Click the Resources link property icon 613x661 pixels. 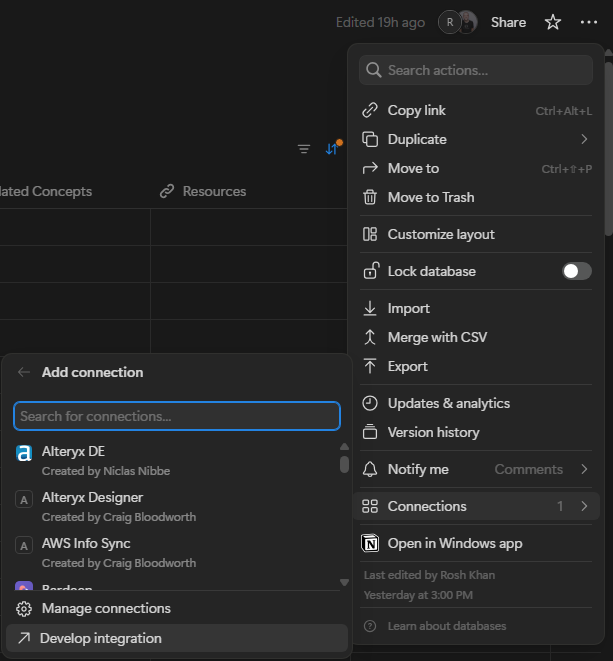pyautogui.click(x=167, y=191)
